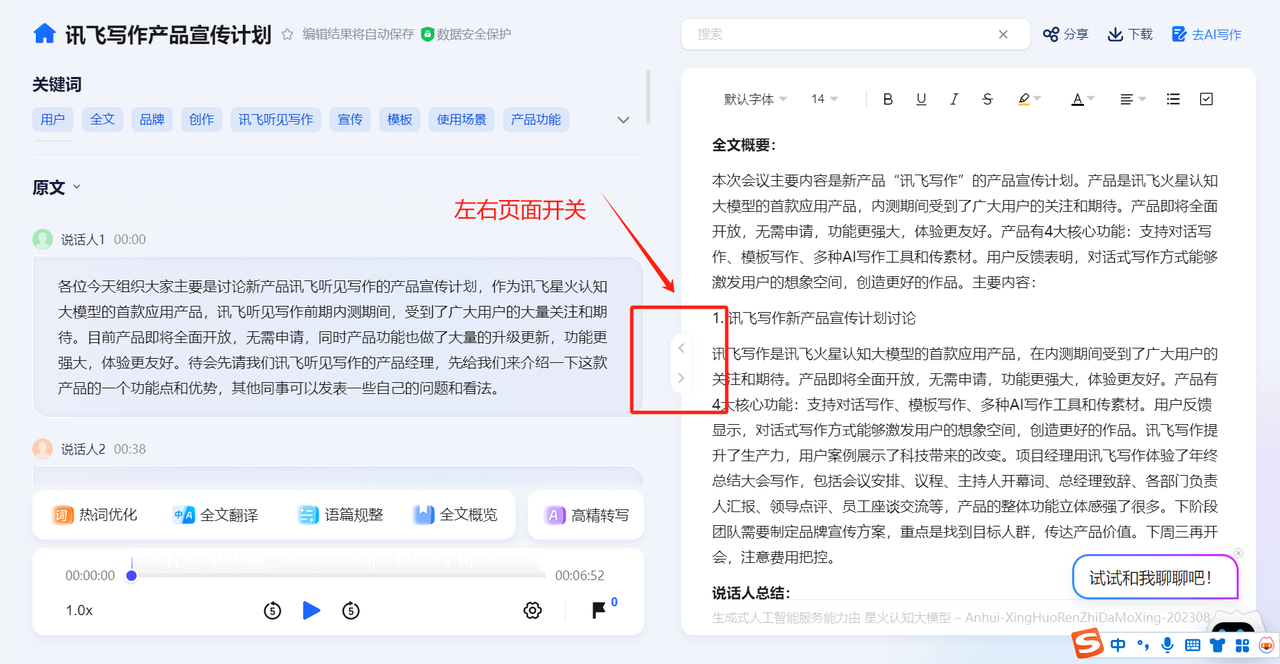Click the 下载 download button
1280x664 pixels.
pos(1130,34)
